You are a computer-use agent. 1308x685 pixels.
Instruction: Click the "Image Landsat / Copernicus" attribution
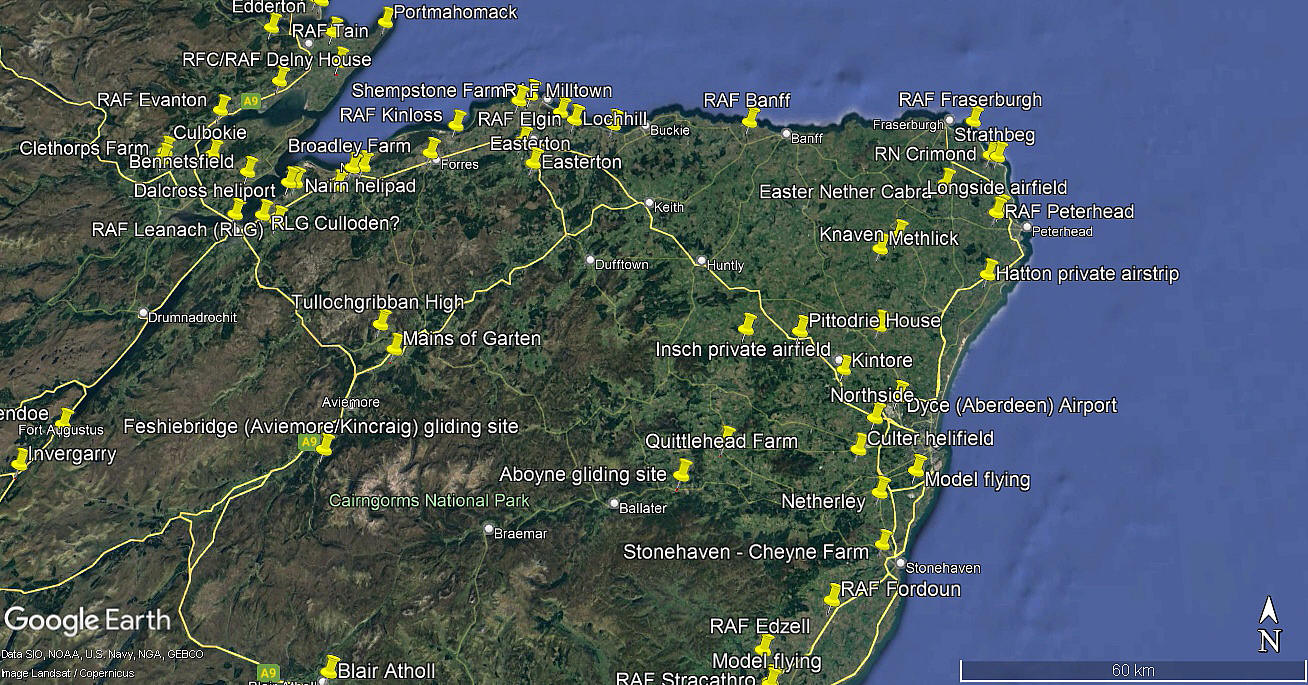pyautogui.click(x=67, y=673)
